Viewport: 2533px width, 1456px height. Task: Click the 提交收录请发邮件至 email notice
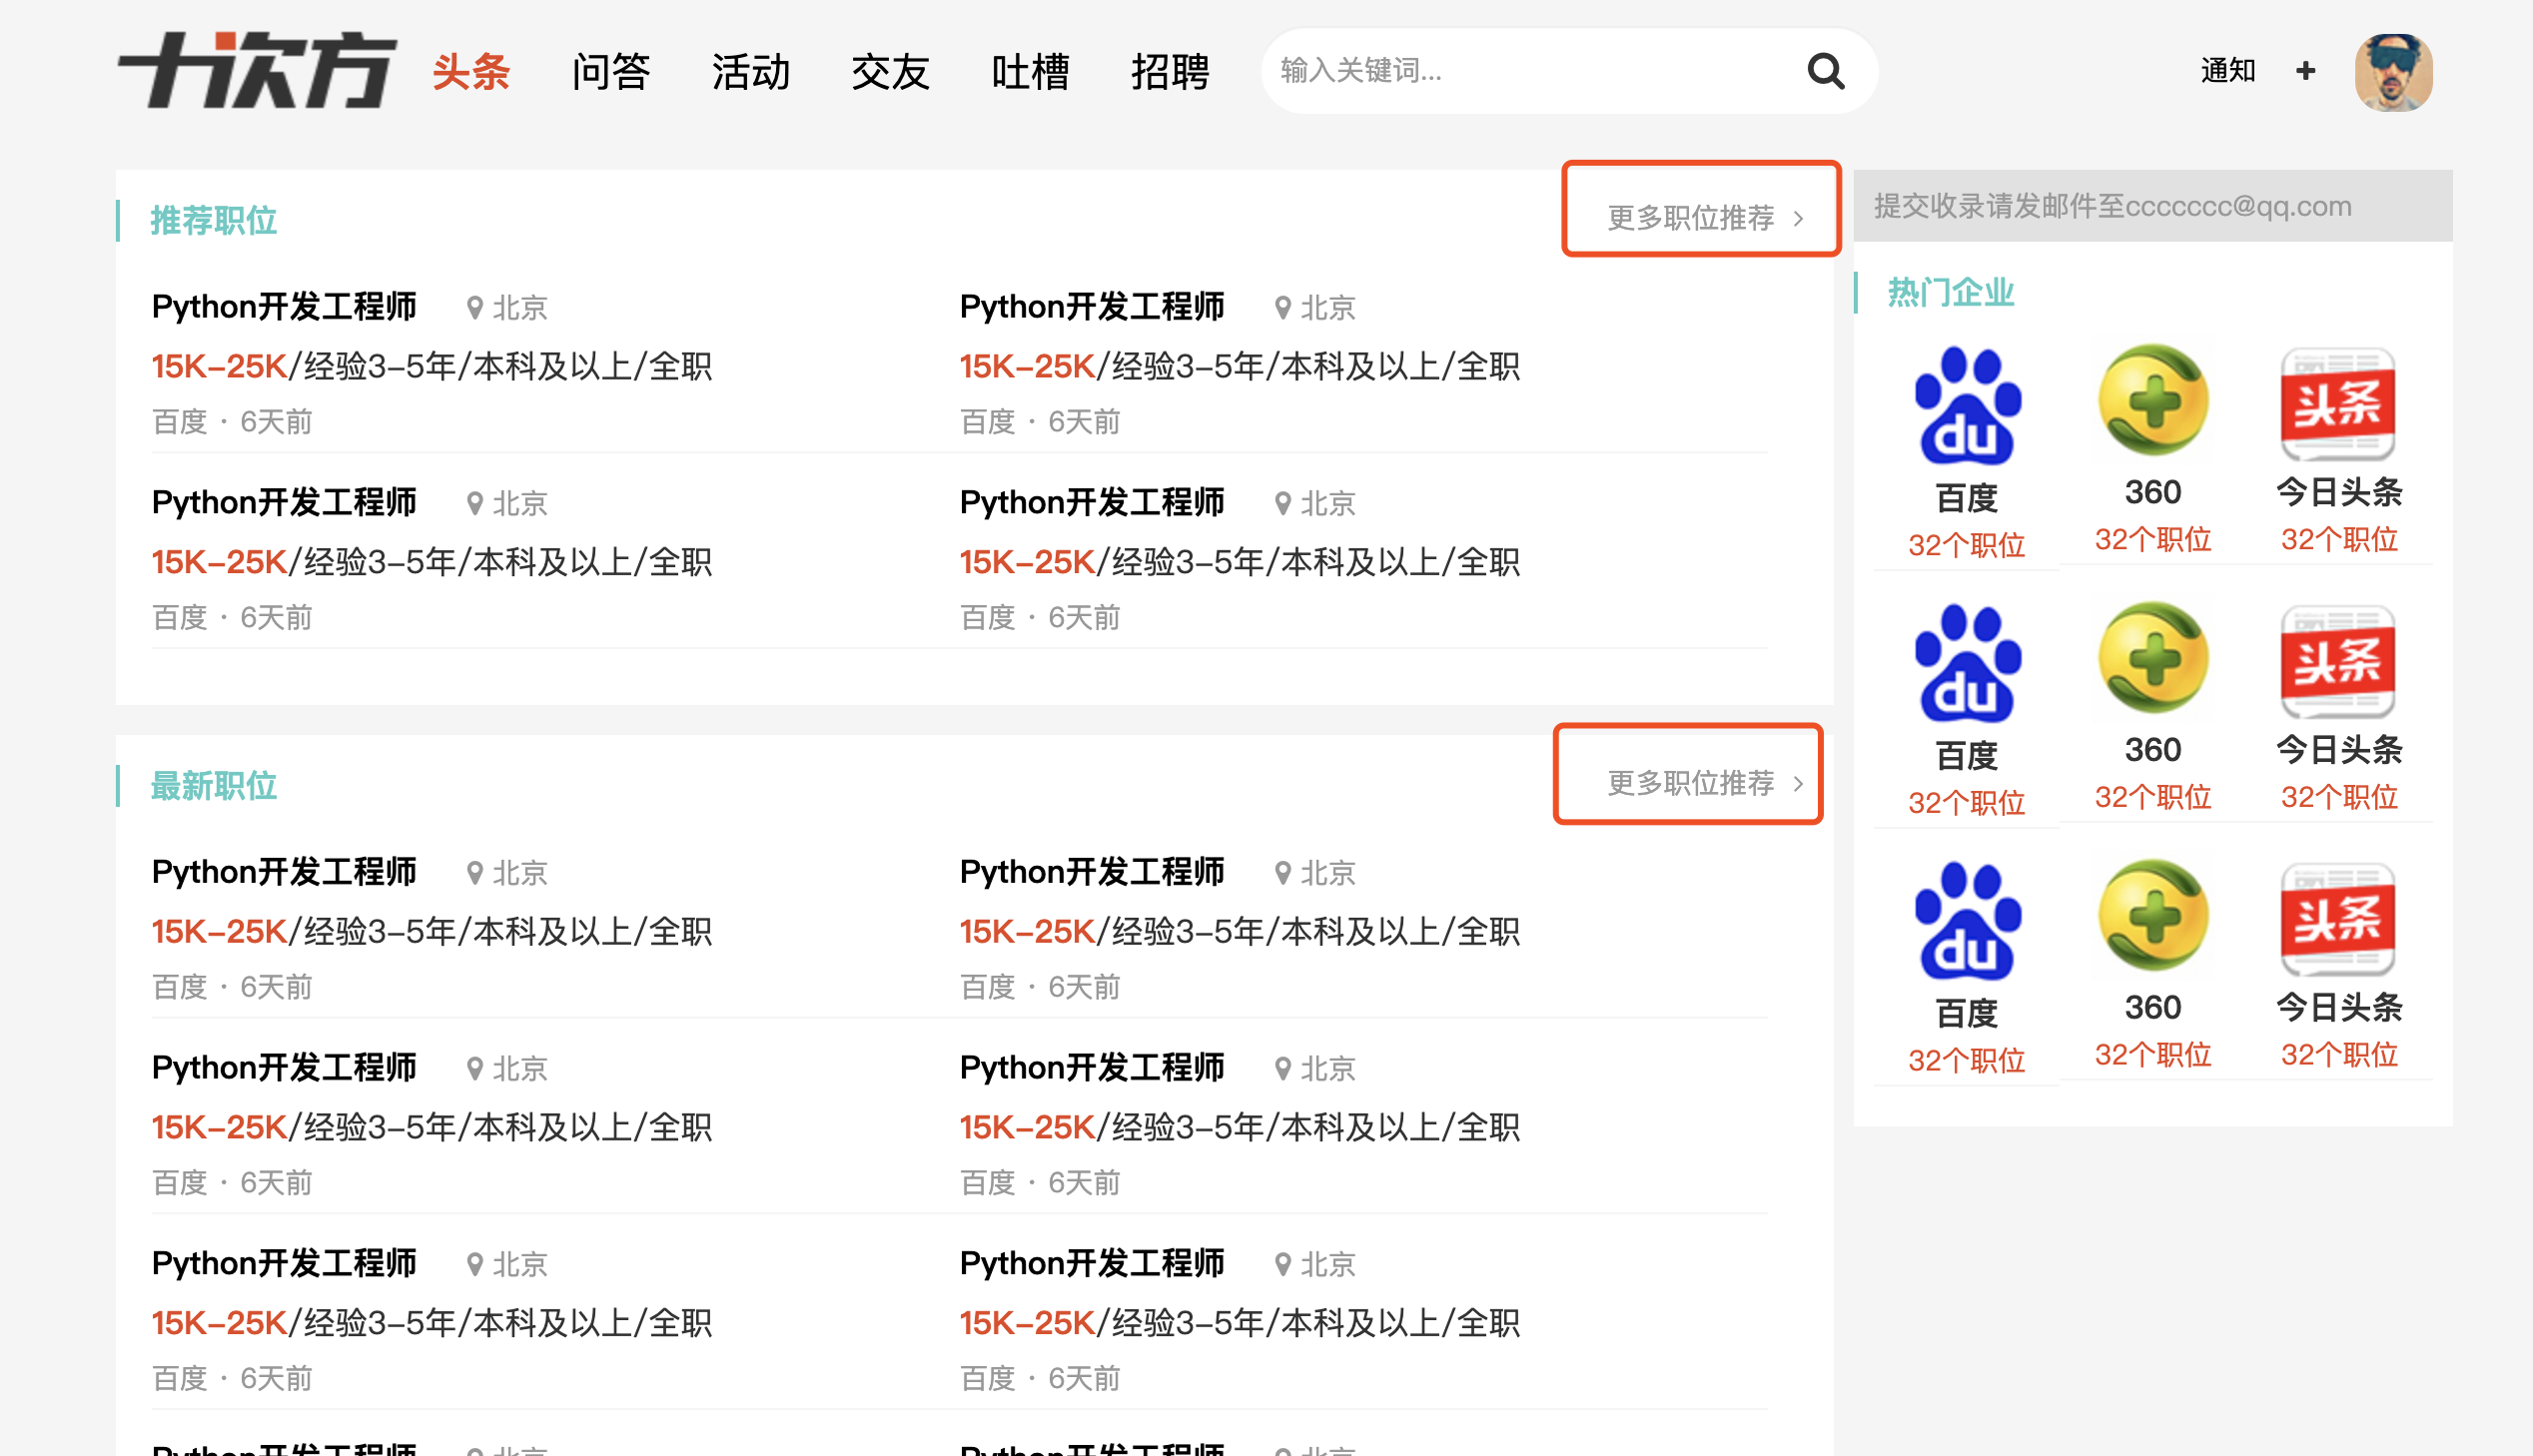coord(2112,206)
